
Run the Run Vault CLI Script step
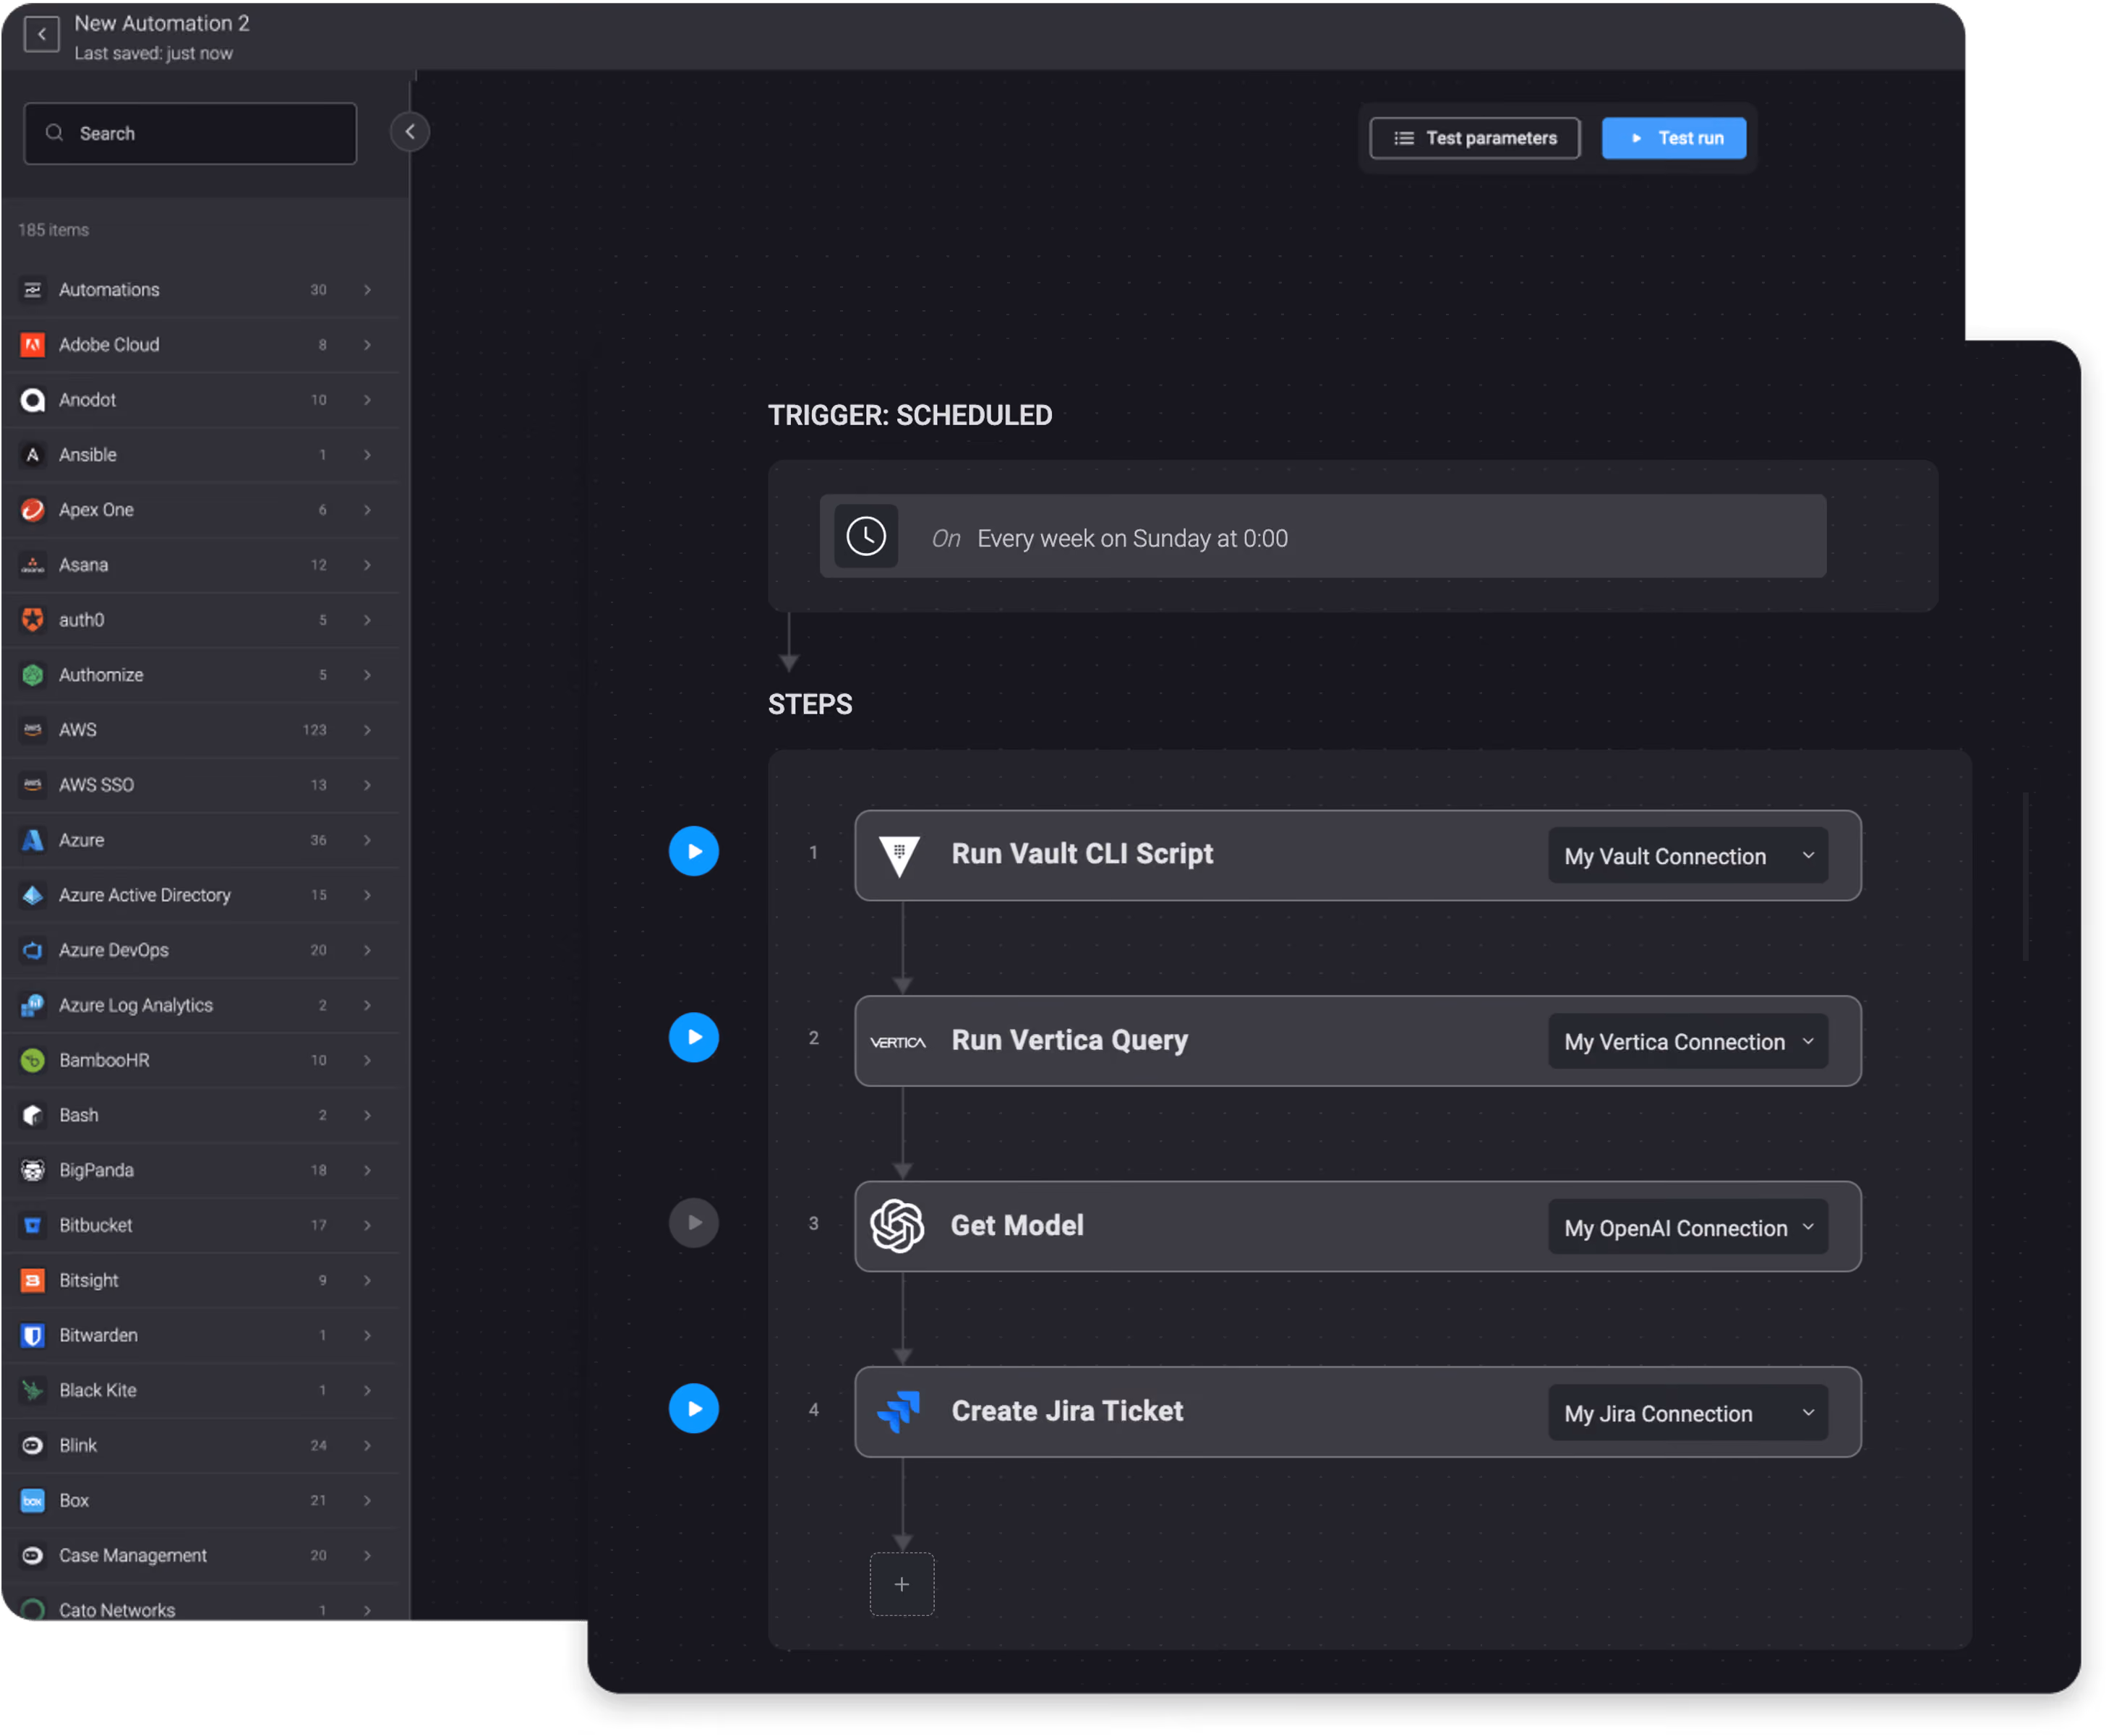(x=694, y=852)
